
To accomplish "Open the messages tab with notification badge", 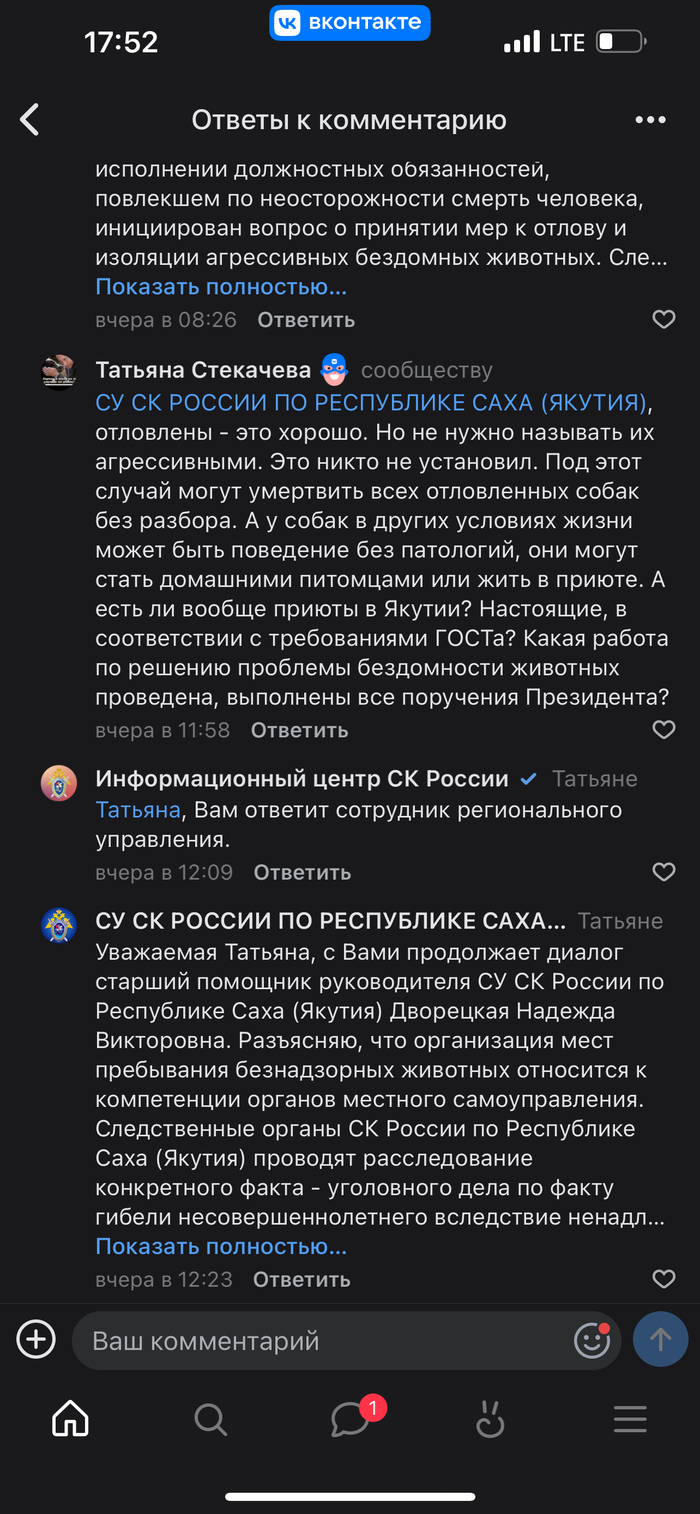I will click(x=350, y=1419).
